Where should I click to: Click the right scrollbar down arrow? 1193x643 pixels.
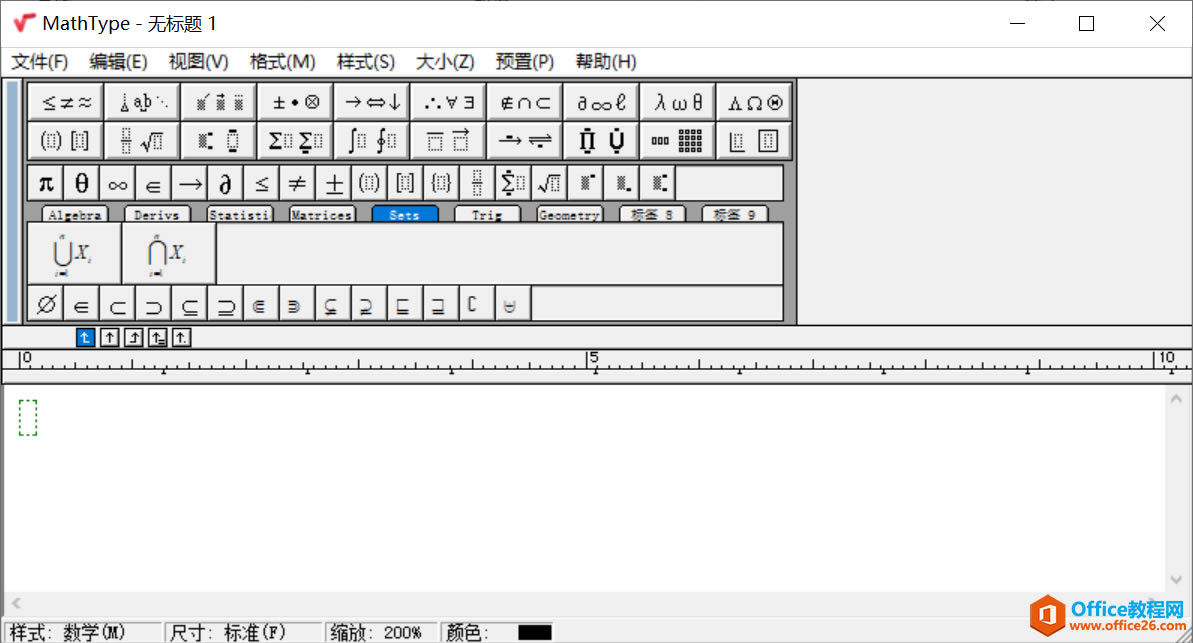tap(1177, 578)
